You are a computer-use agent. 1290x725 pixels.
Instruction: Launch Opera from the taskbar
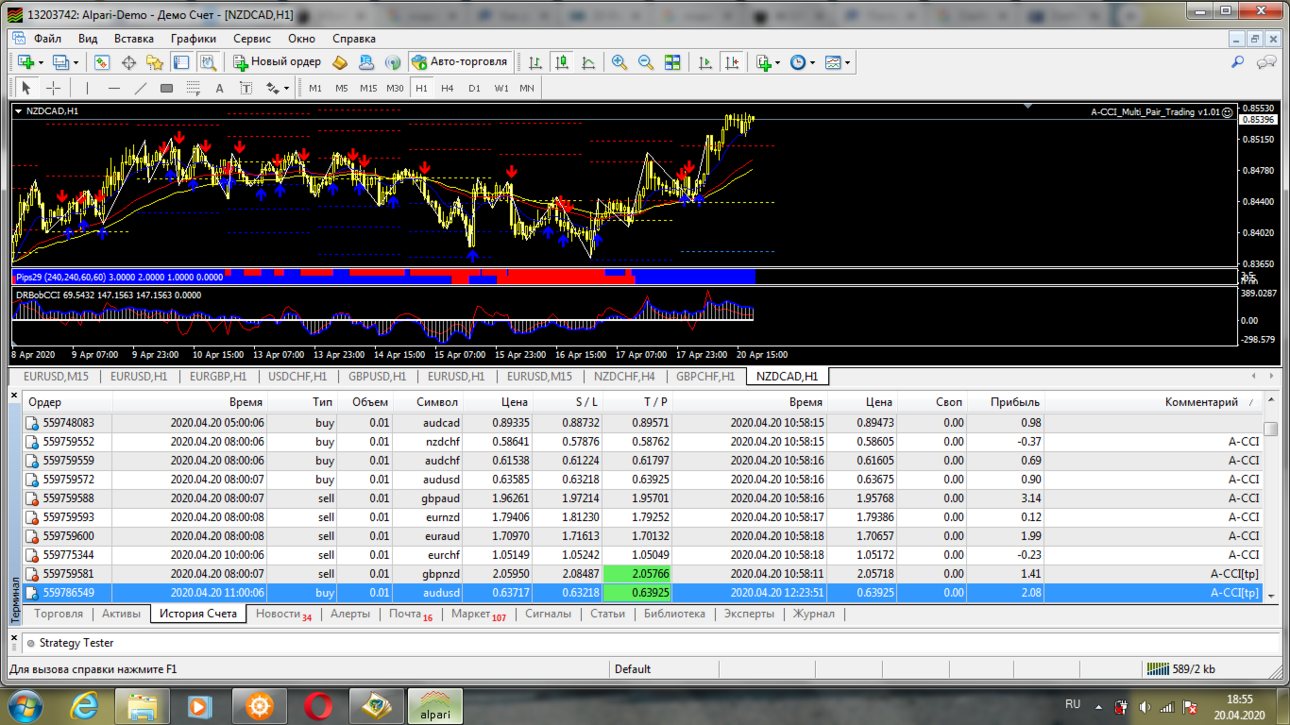click(x=318, y=706)
